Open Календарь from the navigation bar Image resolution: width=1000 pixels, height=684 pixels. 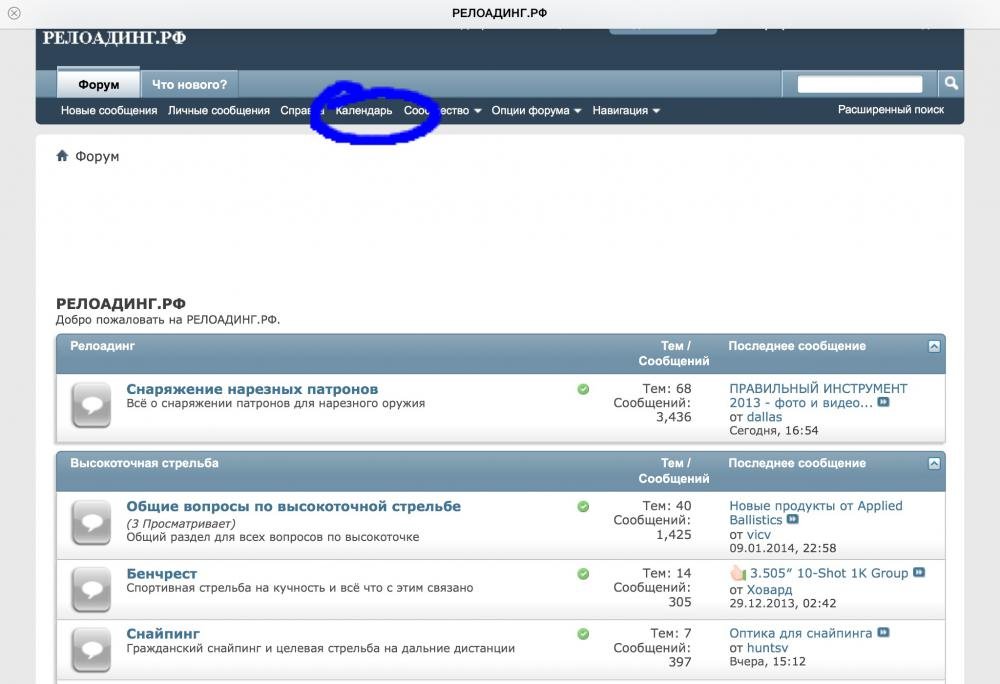pyautogui.click(x=364, y=111)
